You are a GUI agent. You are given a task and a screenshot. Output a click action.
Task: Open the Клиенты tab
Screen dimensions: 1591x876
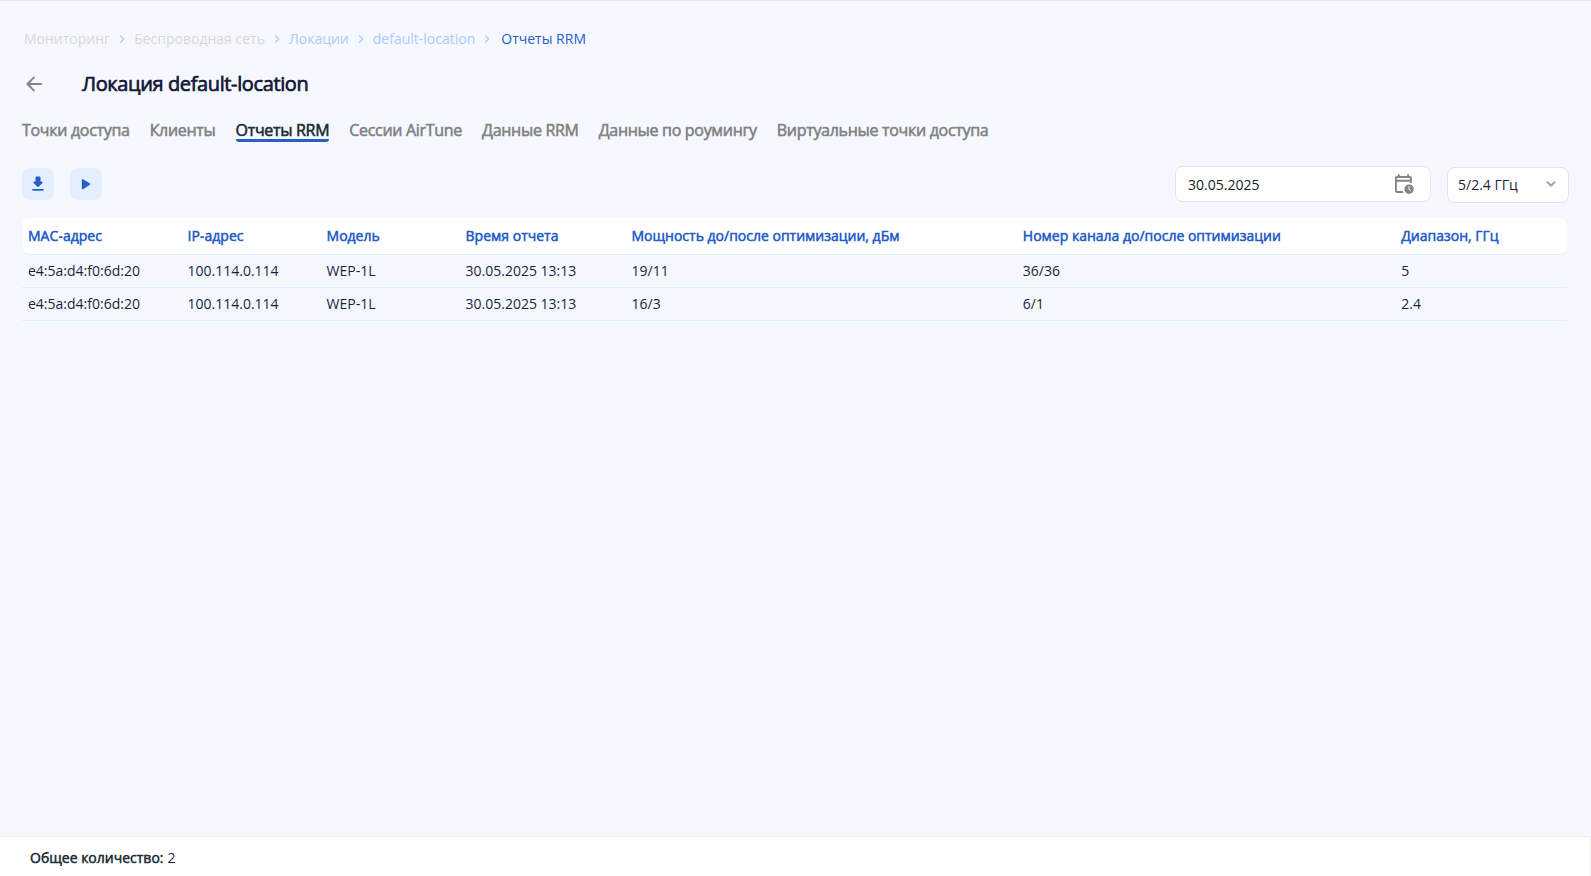[182, 131]
